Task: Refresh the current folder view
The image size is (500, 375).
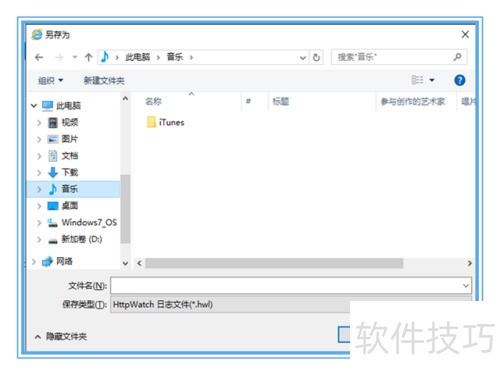Action: (x=316, y=58)
